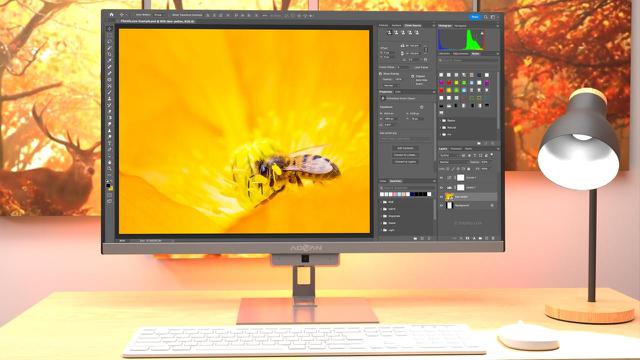Select the Rectangular Marquee tool
Image resolution: width=640 pixels, height=360 pixels.
point(109,36)
